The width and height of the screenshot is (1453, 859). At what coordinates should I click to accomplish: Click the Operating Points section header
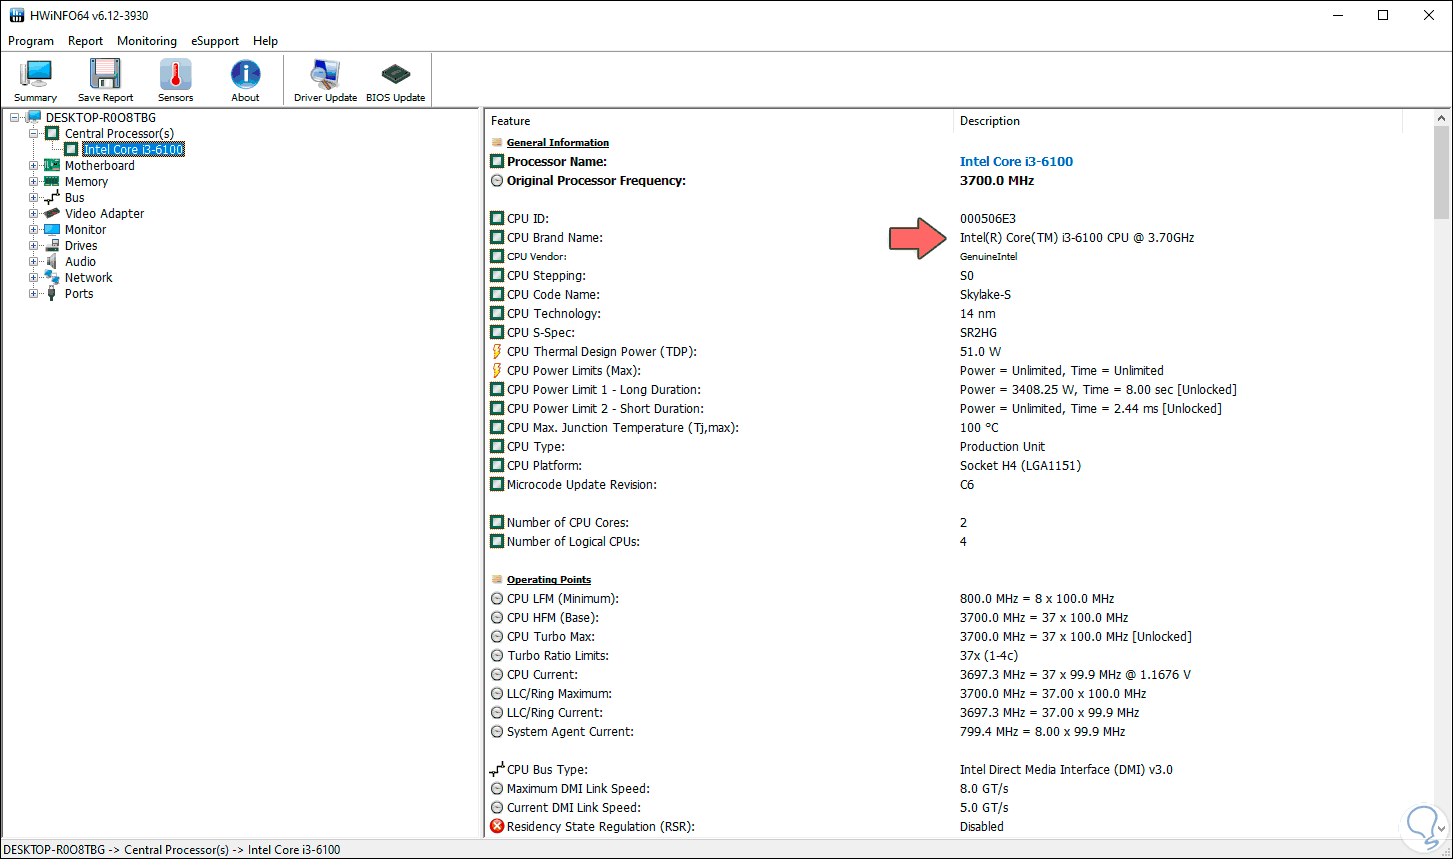click(549, 580)
